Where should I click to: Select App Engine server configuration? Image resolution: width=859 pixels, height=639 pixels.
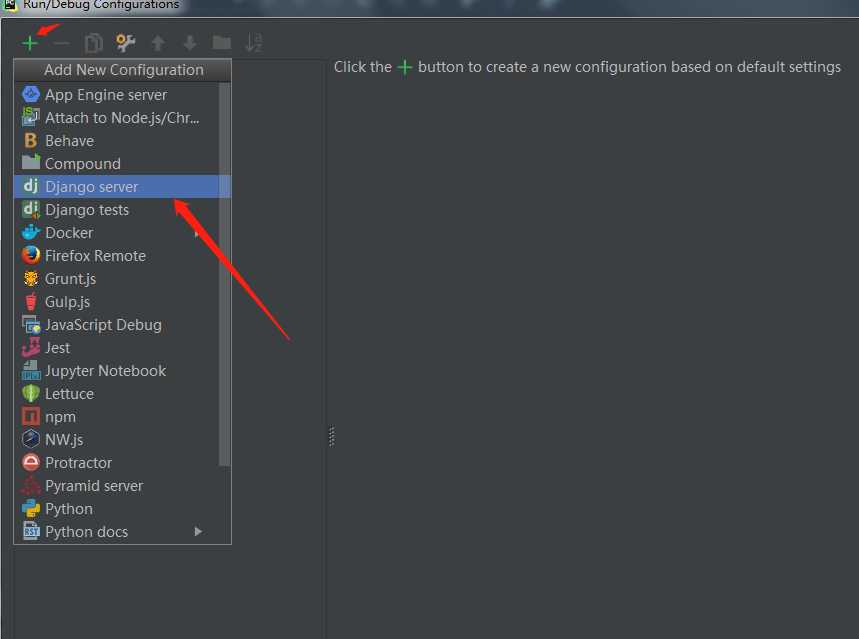pyautogui.click(x=117, y=94)
